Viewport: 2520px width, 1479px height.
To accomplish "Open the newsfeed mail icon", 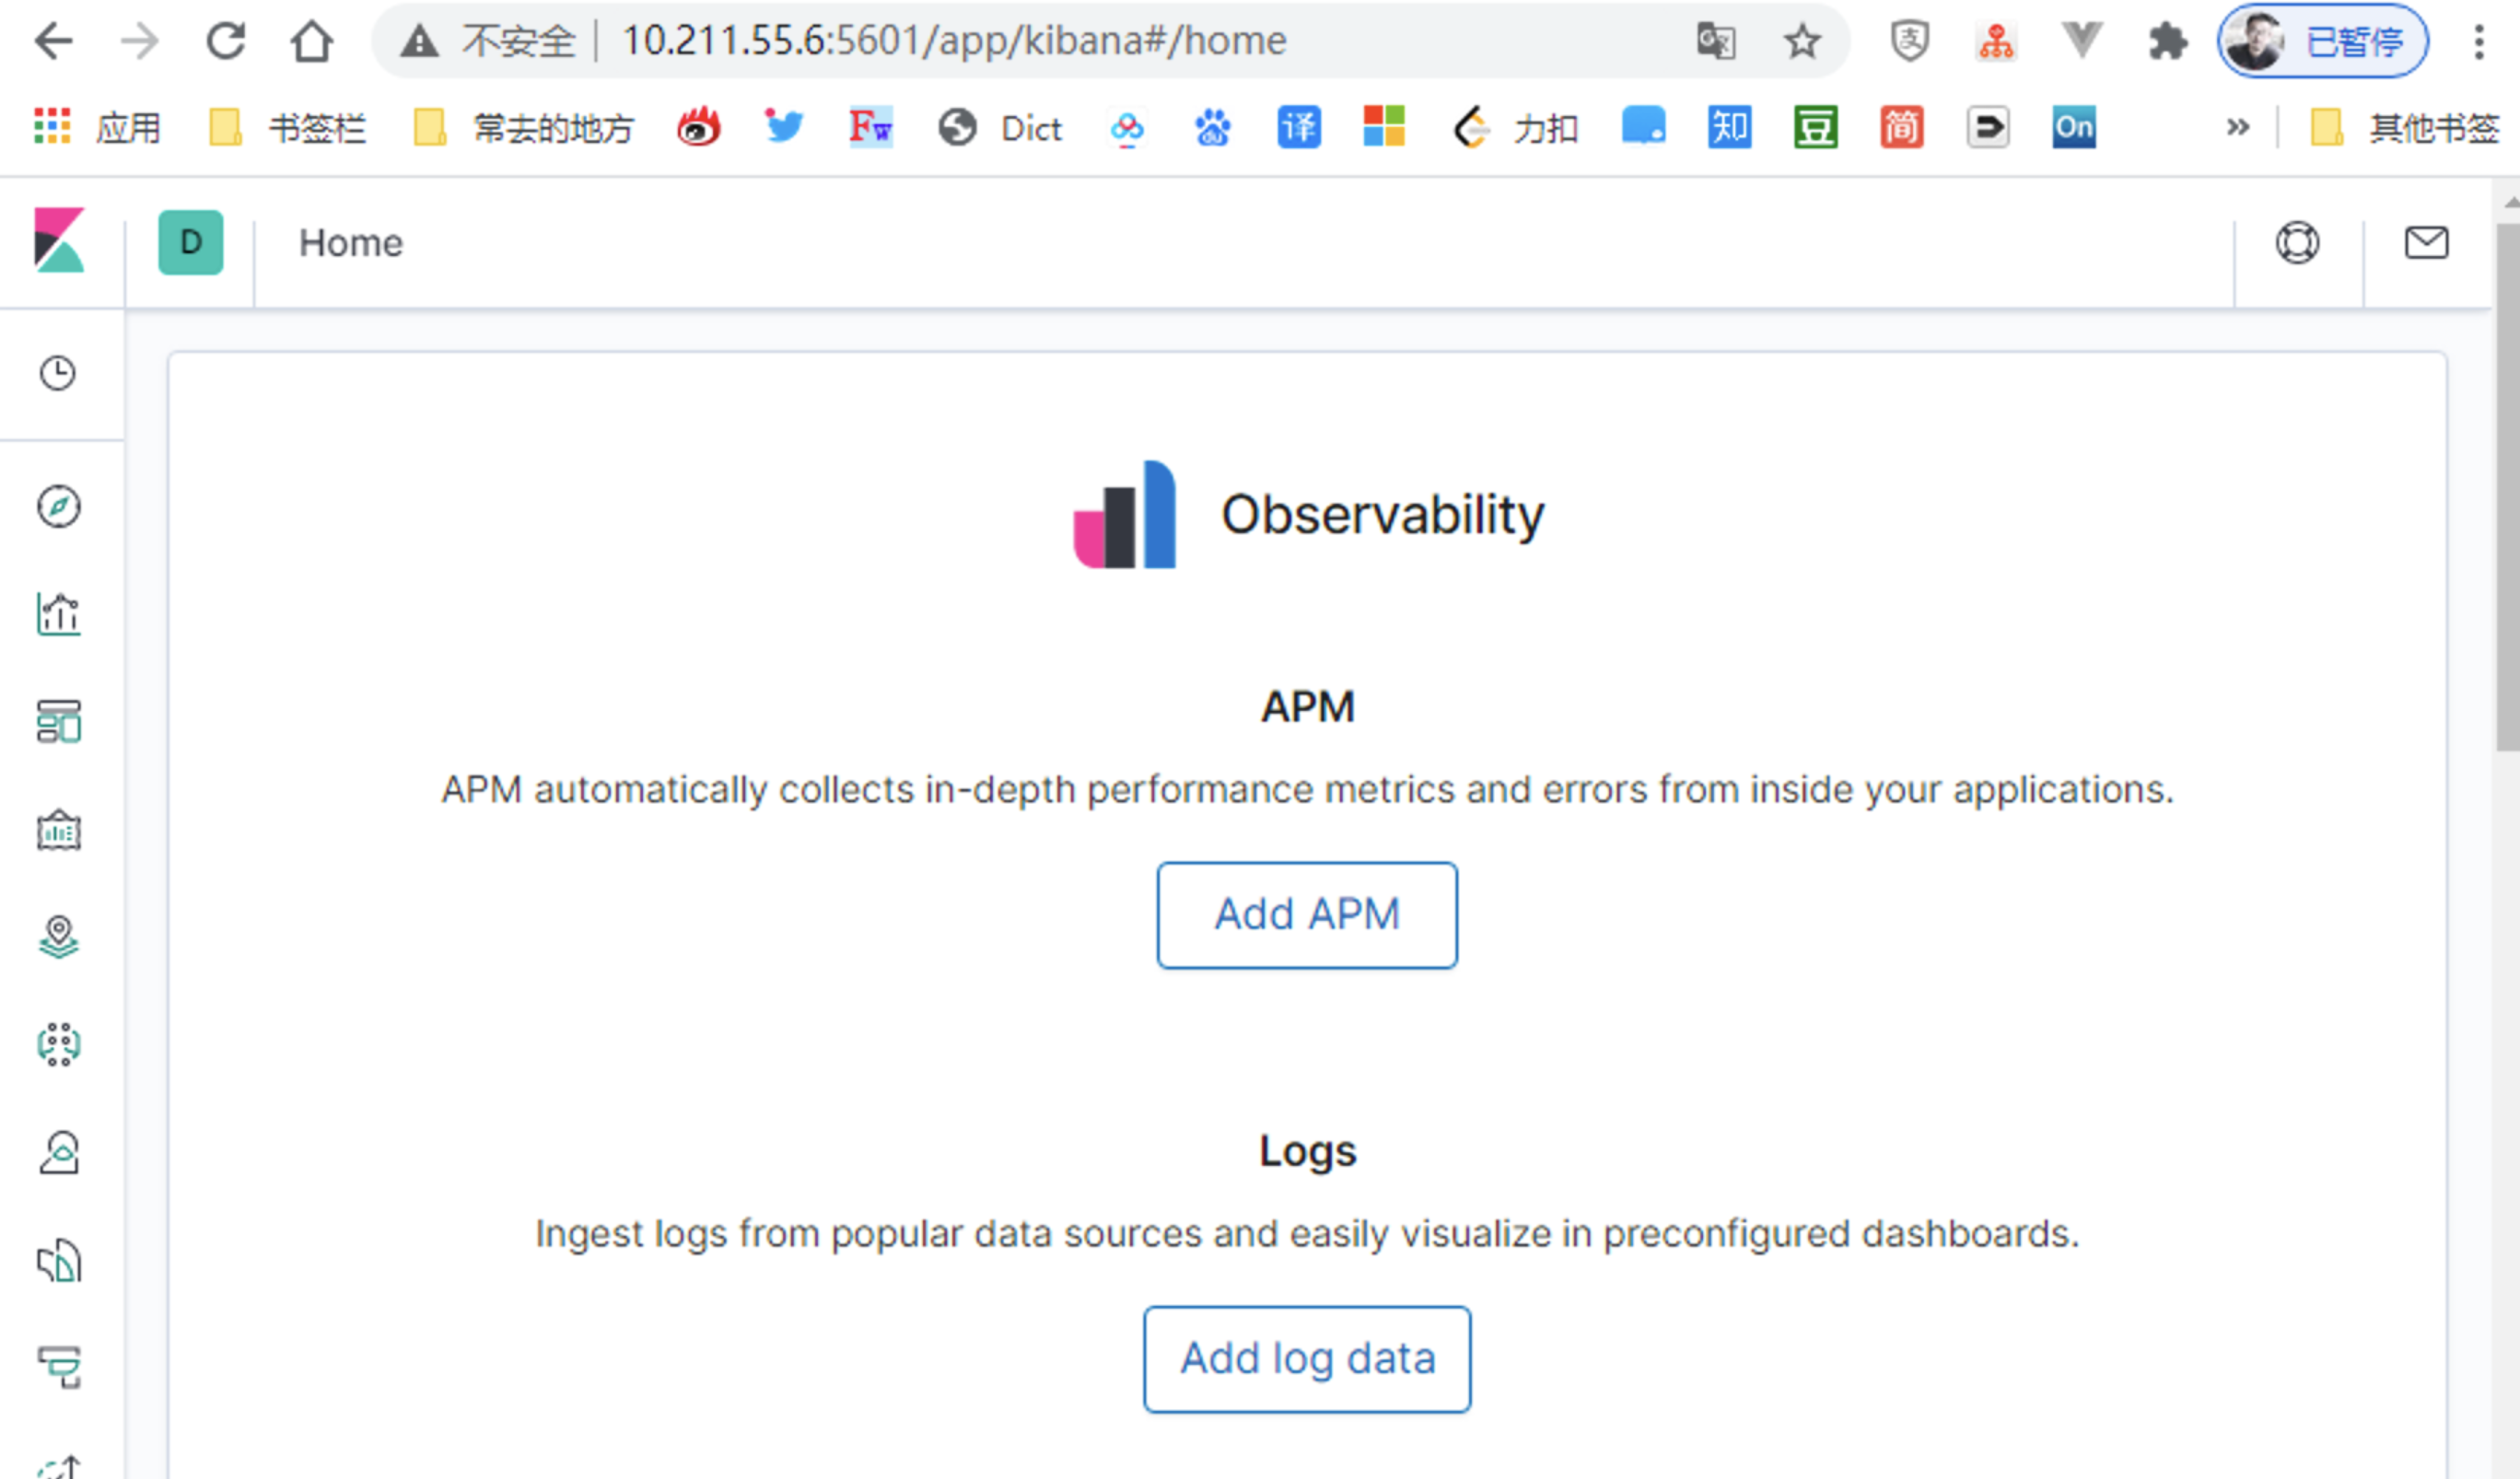I will coord(2425,242).
